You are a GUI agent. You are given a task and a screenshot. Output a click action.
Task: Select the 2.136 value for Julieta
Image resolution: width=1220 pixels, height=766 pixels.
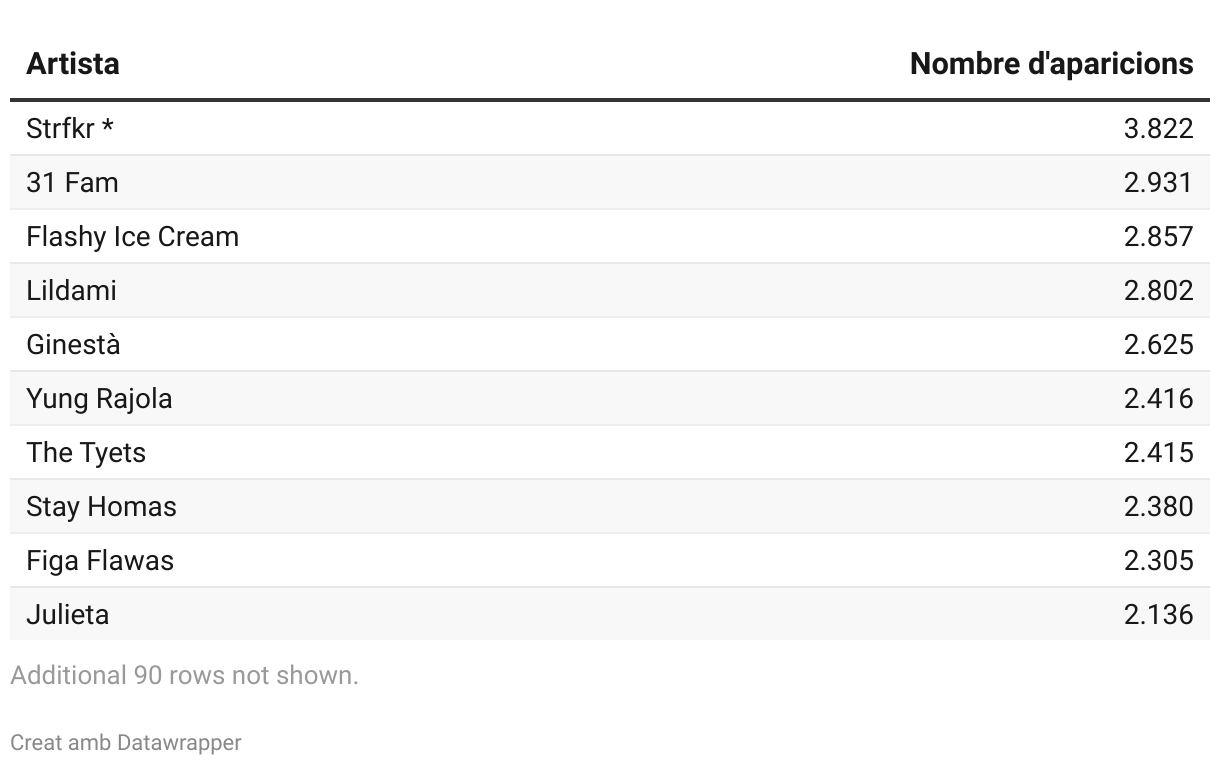pyautogui.click(x=1158, y=615)
